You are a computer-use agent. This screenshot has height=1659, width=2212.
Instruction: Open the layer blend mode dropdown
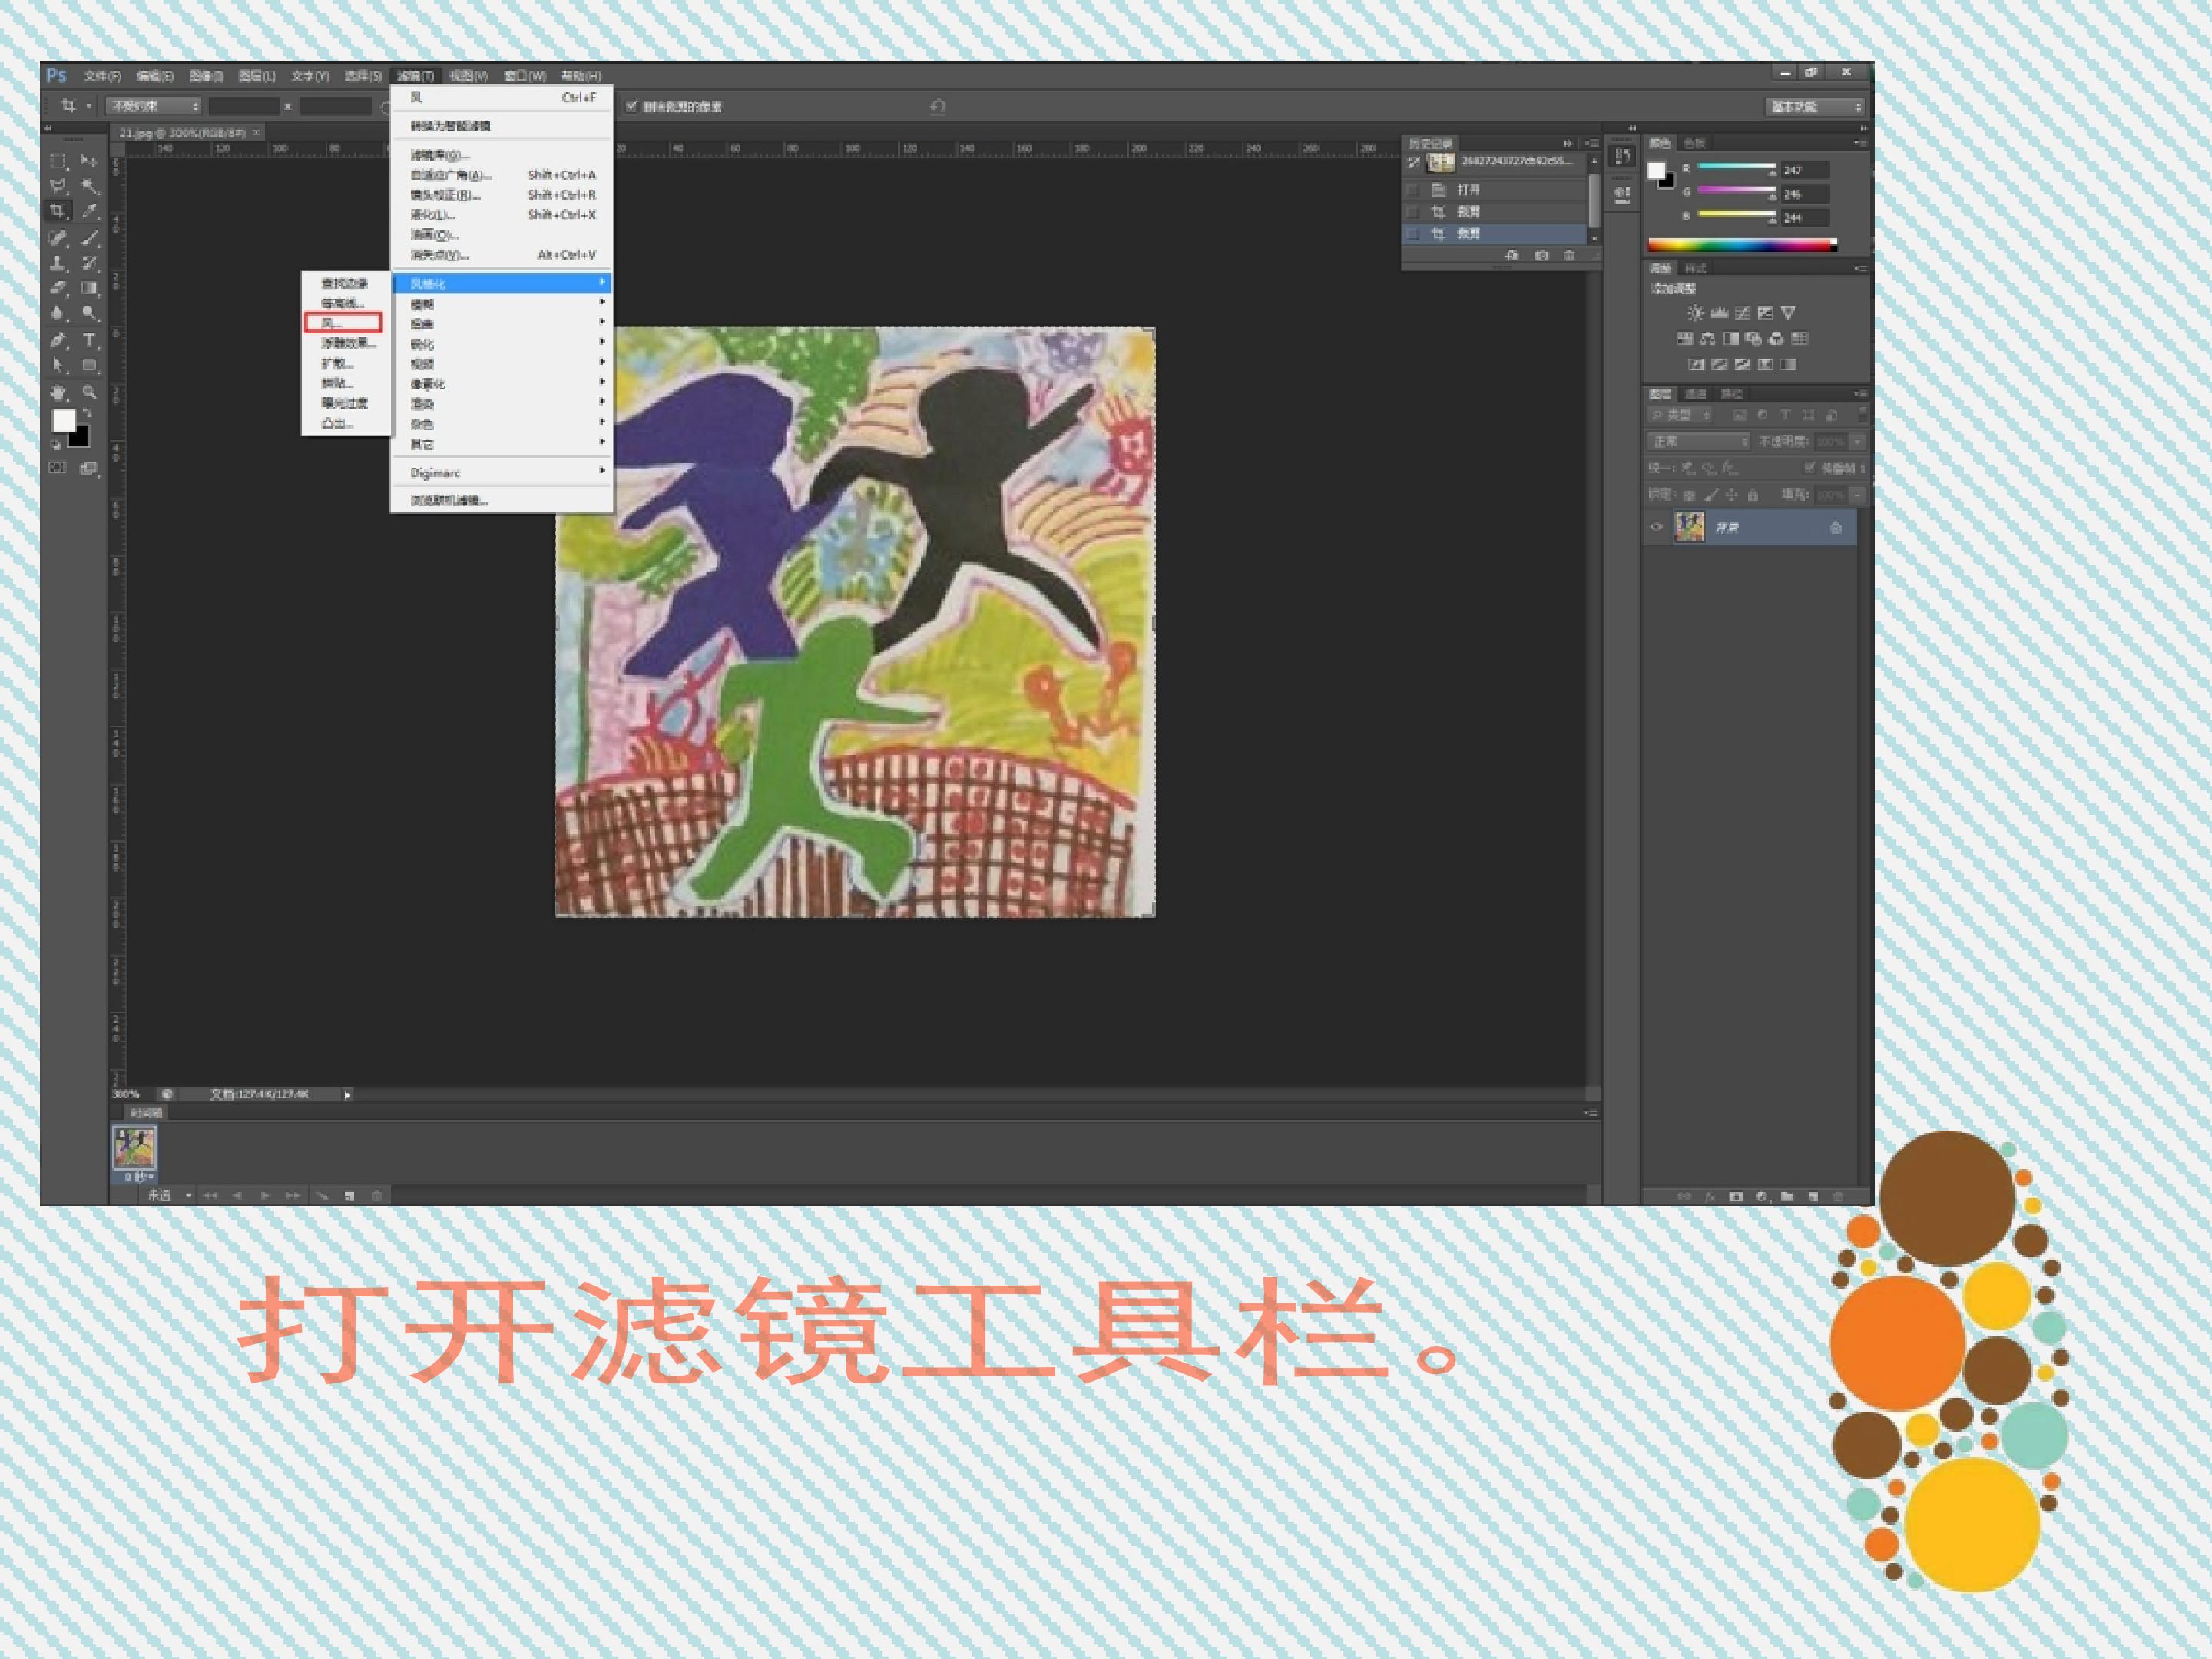click(1698, 441)
